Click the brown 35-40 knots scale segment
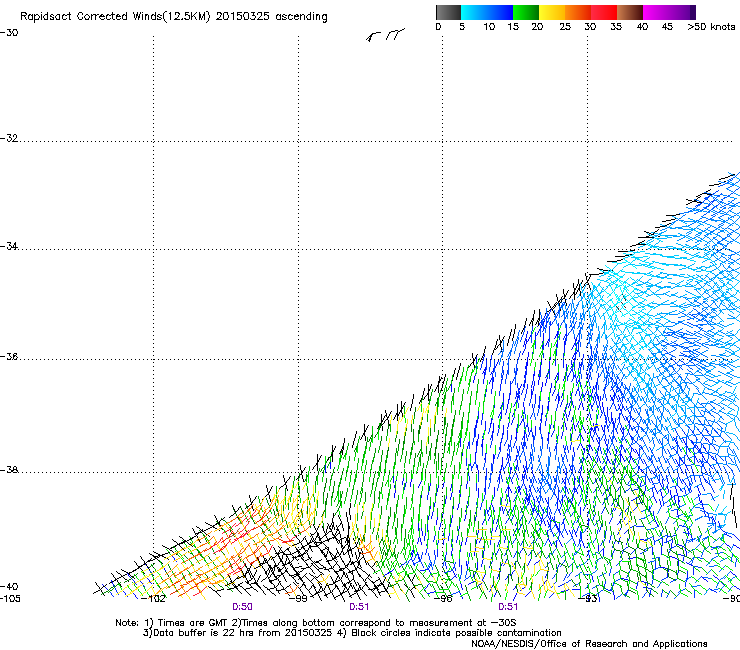This screenshot has height=650, width=740. (x=630, y=12)
